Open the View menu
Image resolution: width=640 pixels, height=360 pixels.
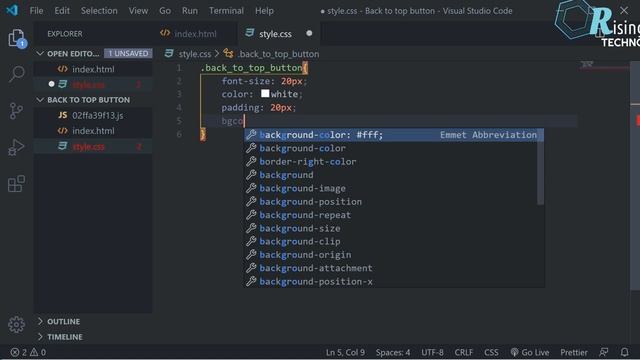coord(138,11)
